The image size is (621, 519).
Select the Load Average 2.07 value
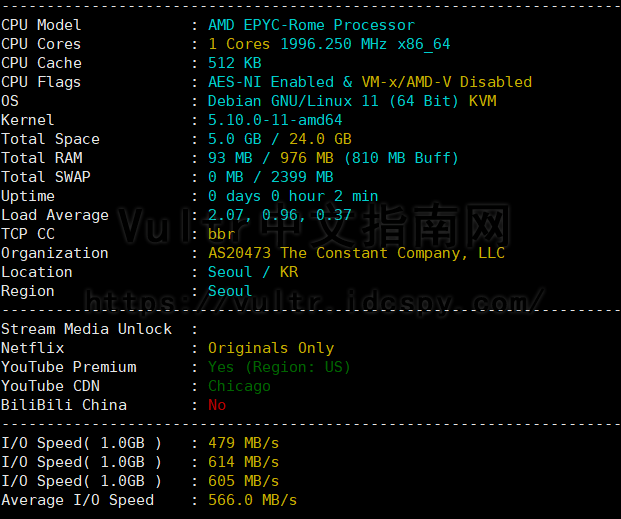[x=226, y=215]
